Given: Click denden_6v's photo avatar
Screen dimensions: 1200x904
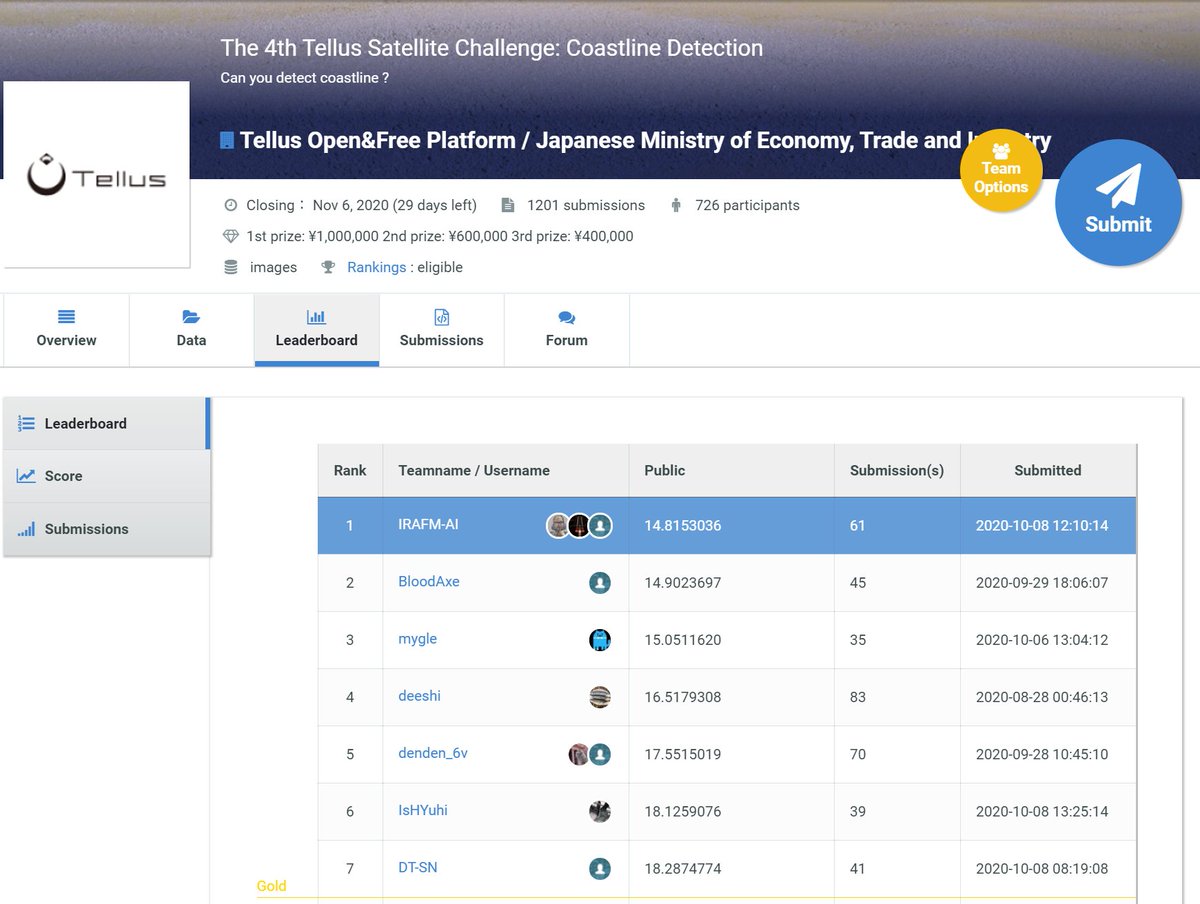Looking at the screenshot, I should (579, 754).
